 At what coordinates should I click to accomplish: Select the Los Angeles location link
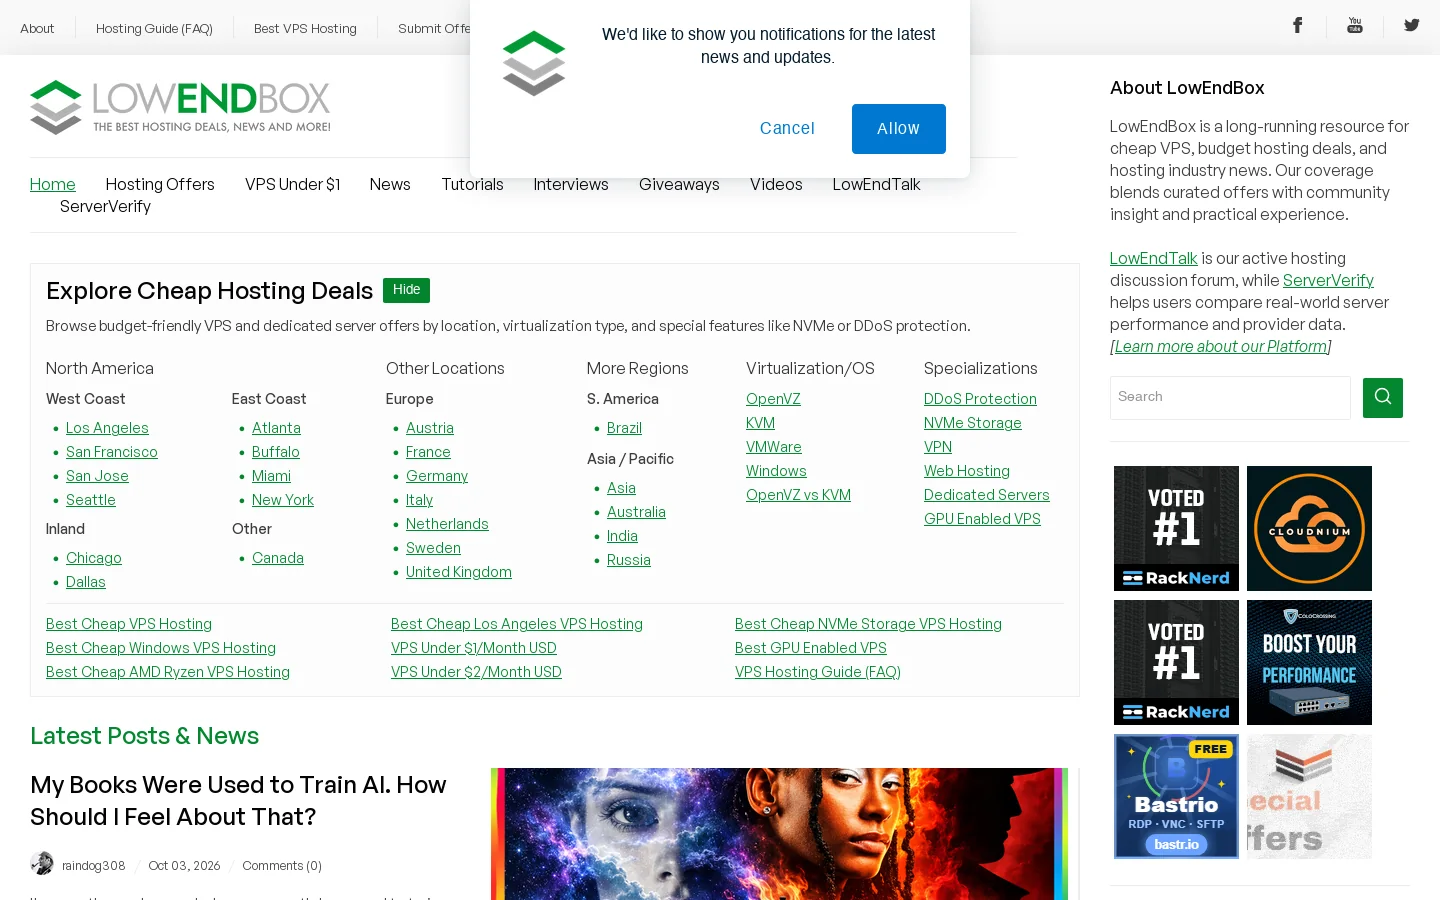pos(107,428)
